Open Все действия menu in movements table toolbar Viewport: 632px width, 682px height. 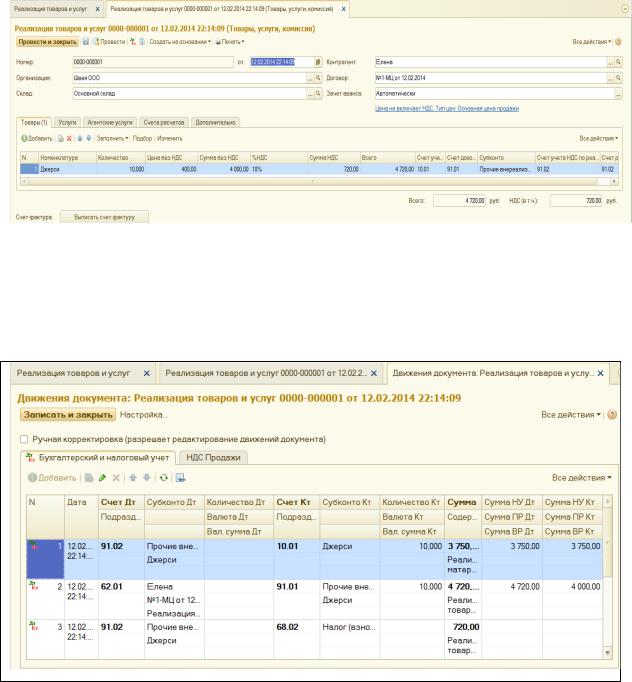tap(582, 478)
